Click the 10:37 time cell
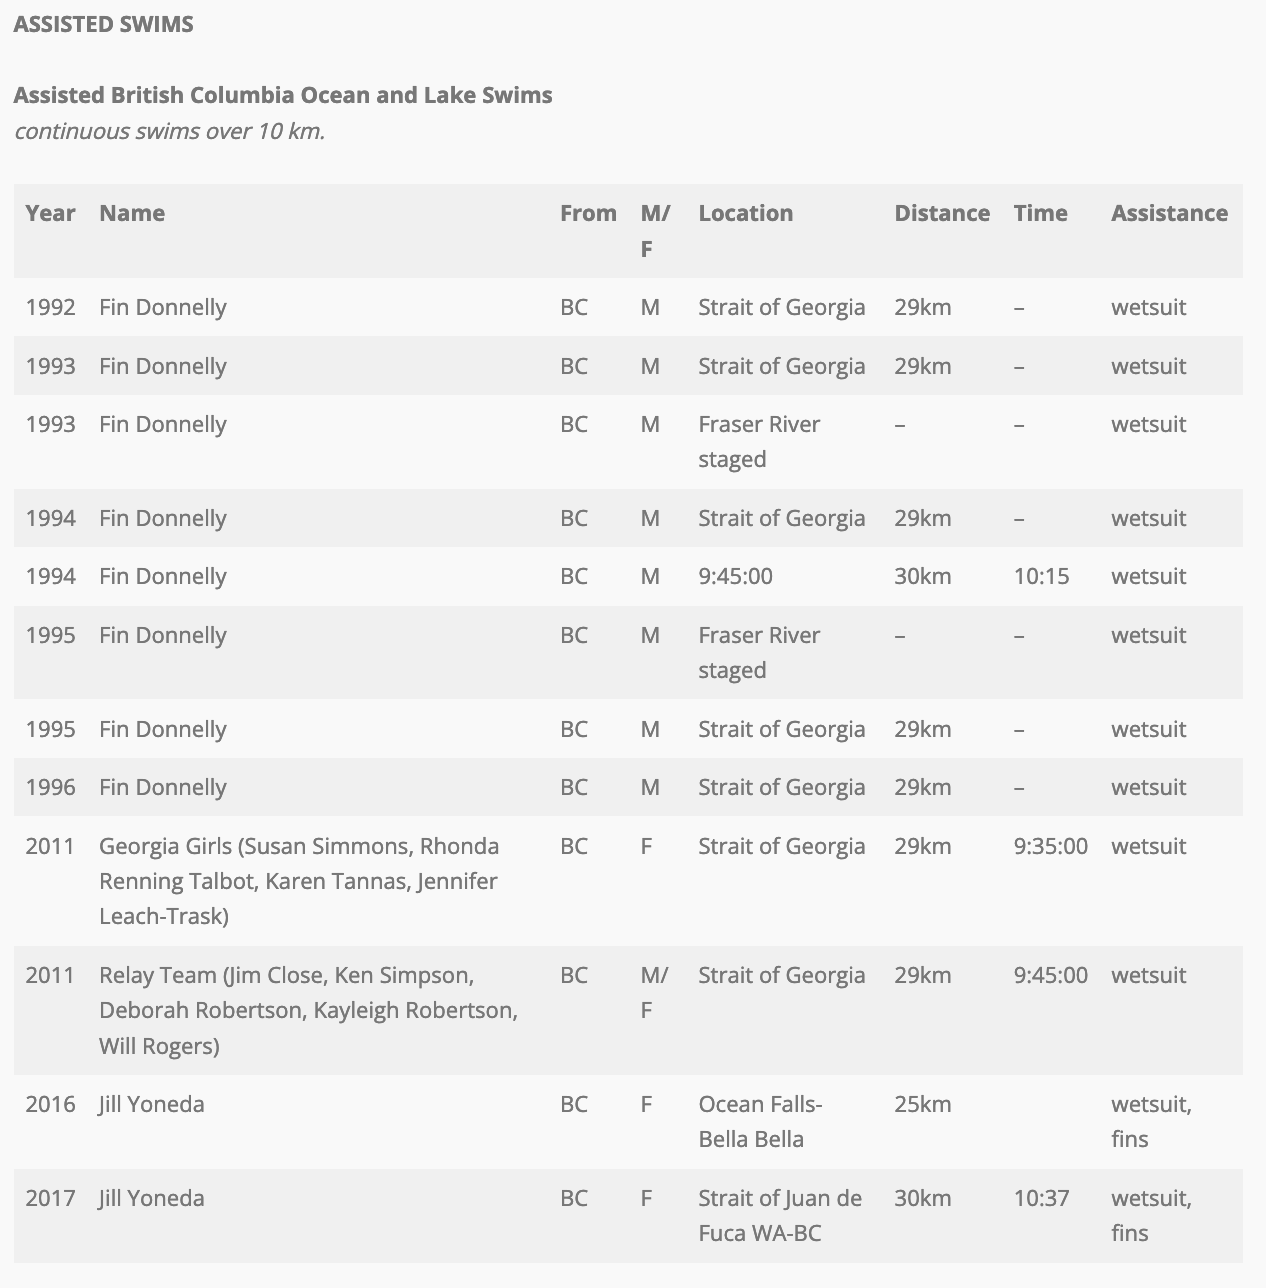This screenshot has width=1266, height=1288. coord(1041,1198)
